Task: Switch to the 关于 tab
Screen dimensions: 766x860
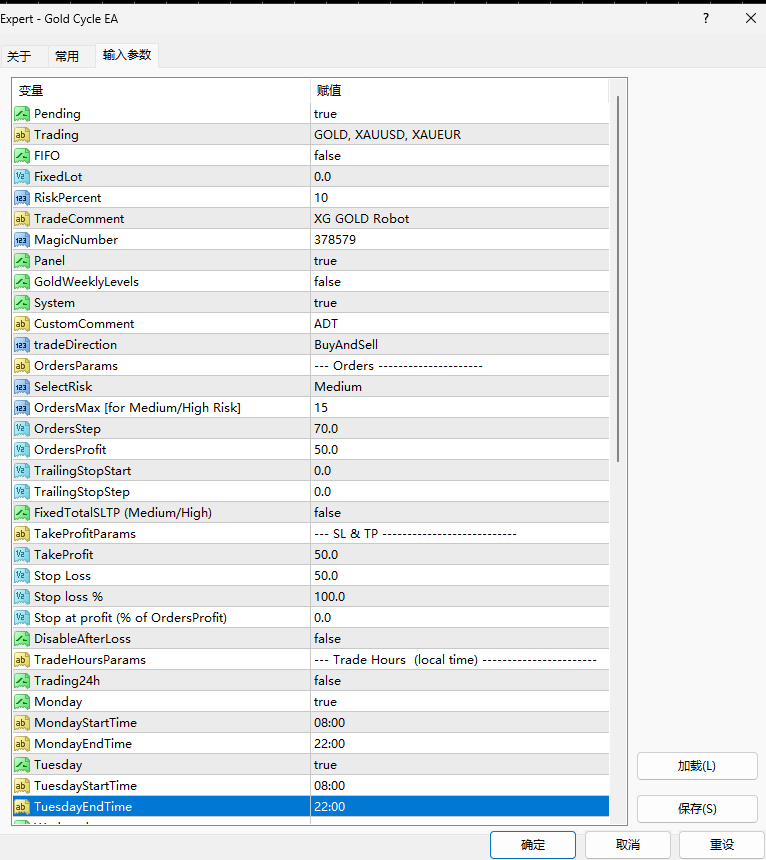Action: (20, 56)
